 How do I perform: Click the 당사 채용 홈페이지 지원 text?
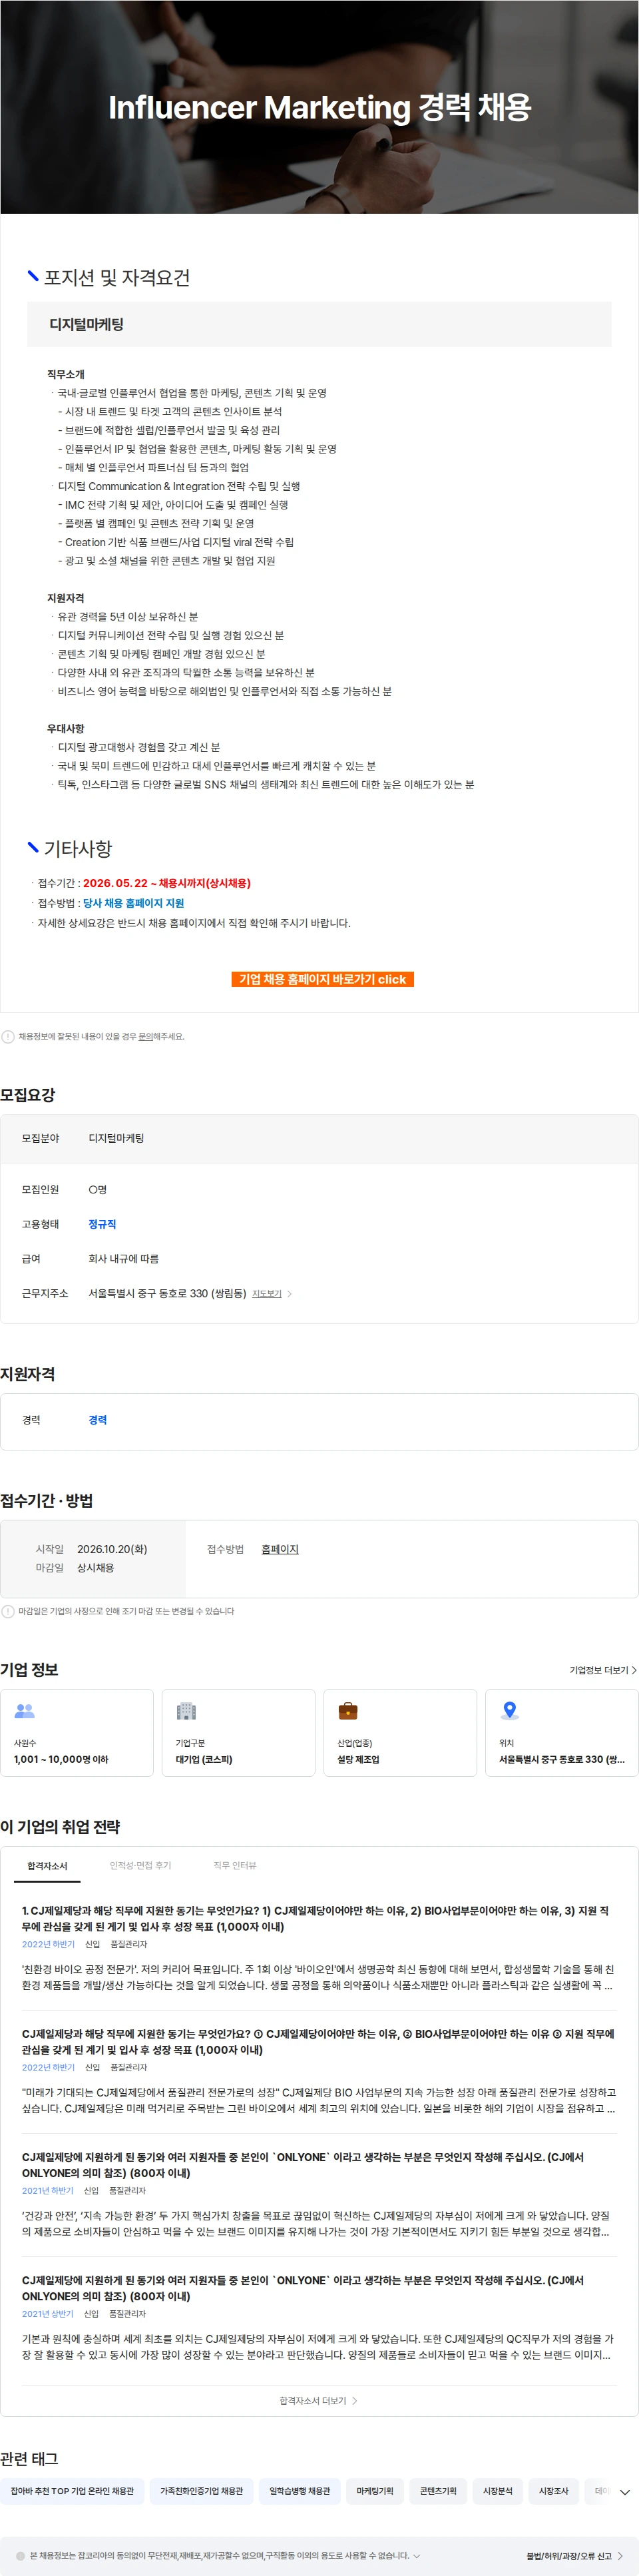(x=133, y=903)
